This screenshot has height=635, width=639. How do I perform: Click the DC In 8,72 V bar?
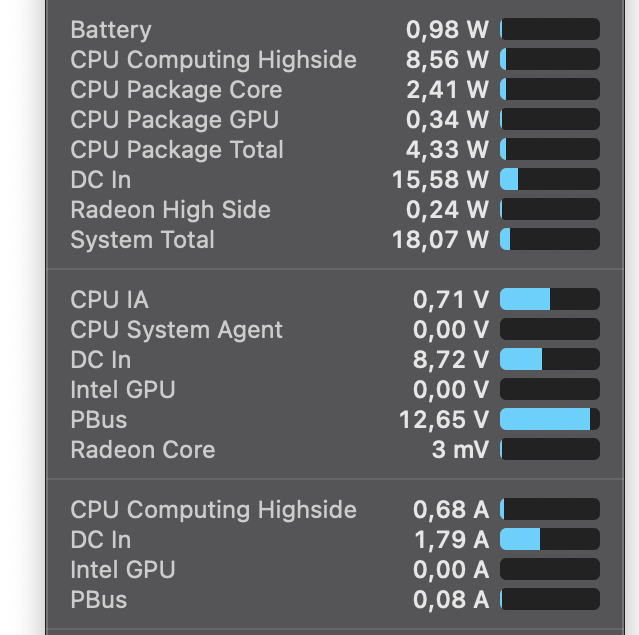549,360
